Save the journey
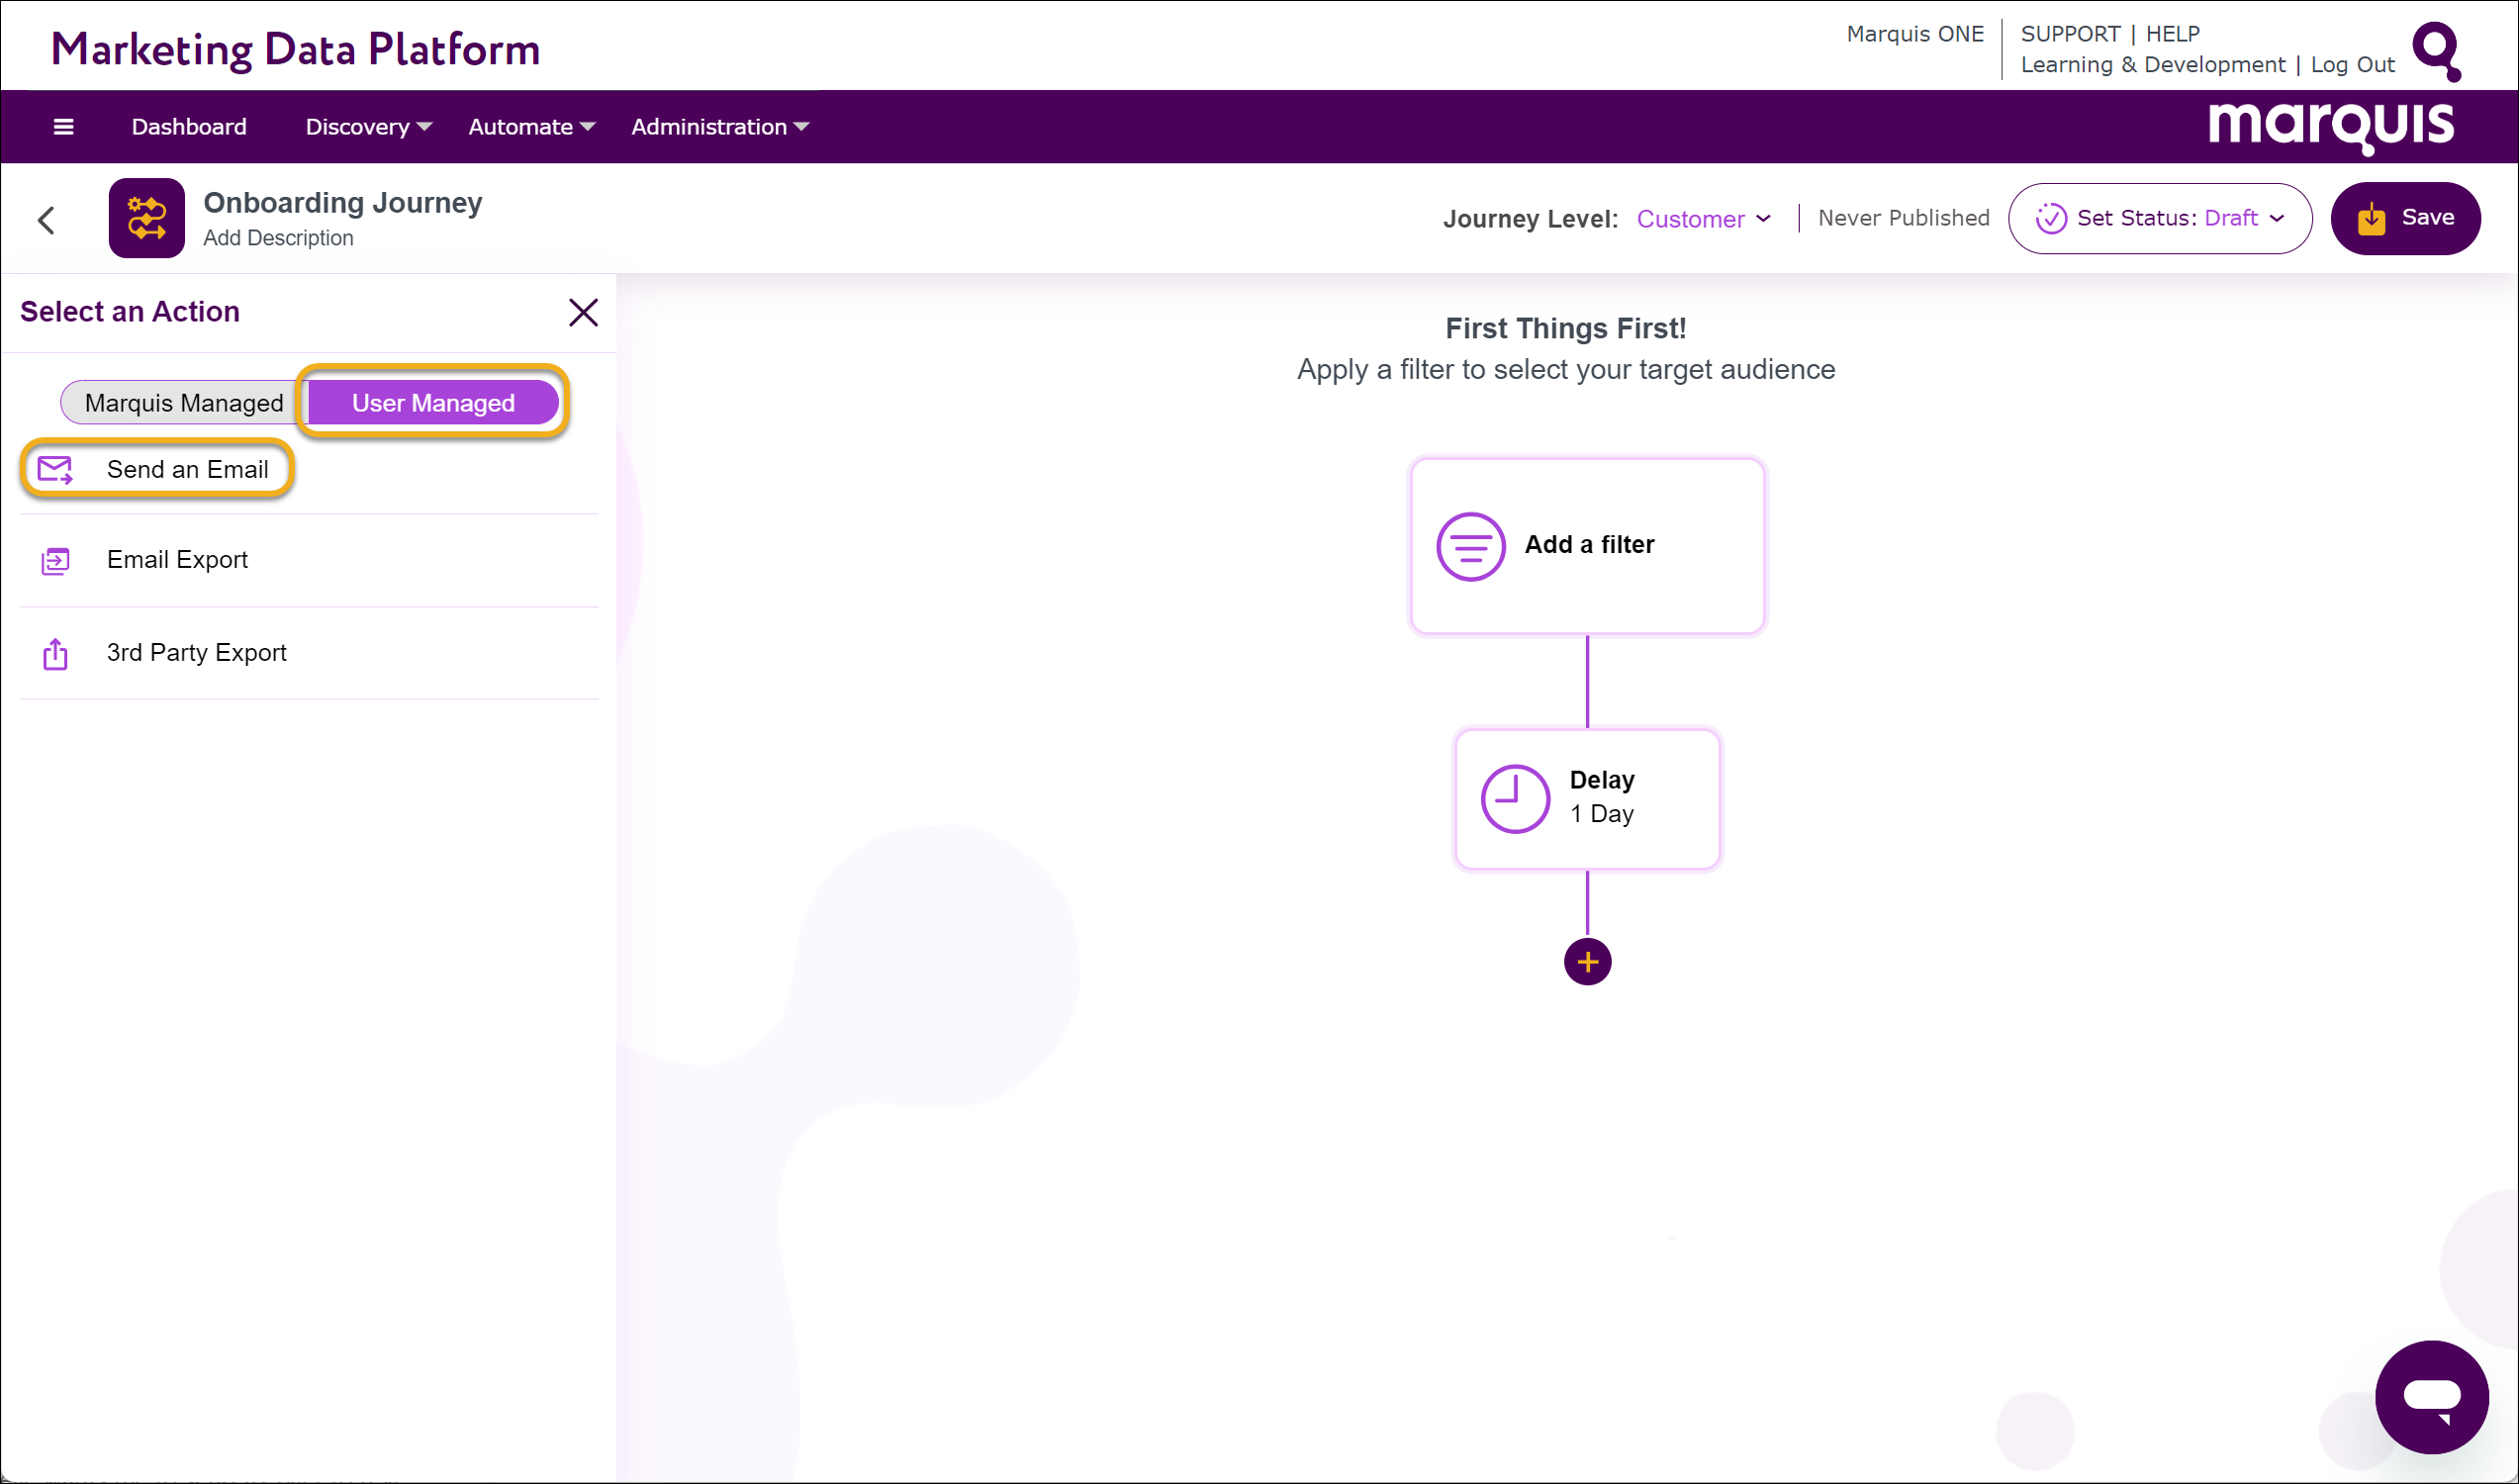Image resolution: width=2519 pixels, height=1484 pixels. click(2405, 218)
